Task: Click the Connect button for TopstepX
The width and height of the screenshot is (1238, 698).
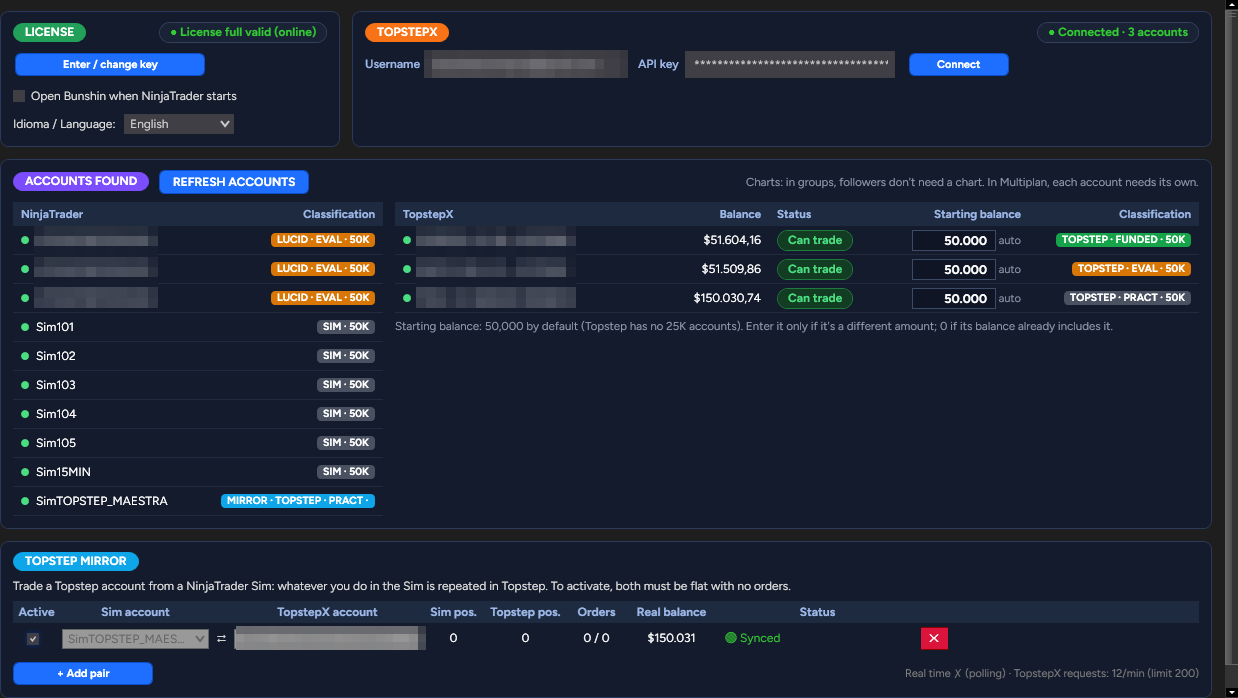Action: point(958,64)
